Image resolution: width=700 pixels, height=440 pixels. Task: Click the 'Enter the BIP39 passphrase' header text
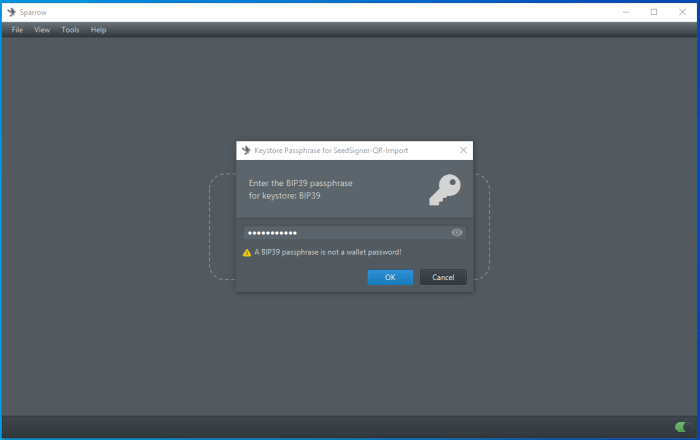[300, 183]
